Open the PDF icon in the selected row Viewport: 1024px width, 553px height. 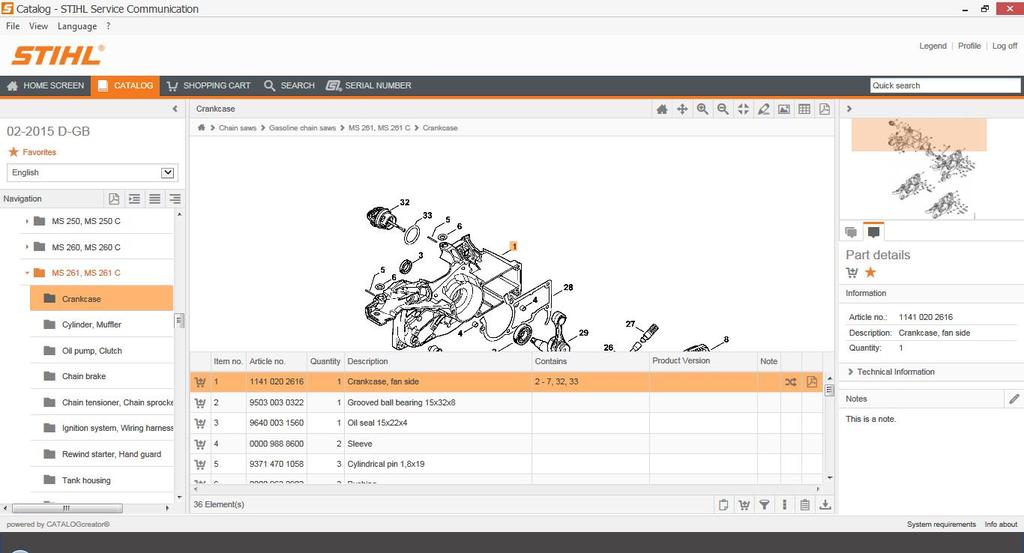(x=812, y=382)
